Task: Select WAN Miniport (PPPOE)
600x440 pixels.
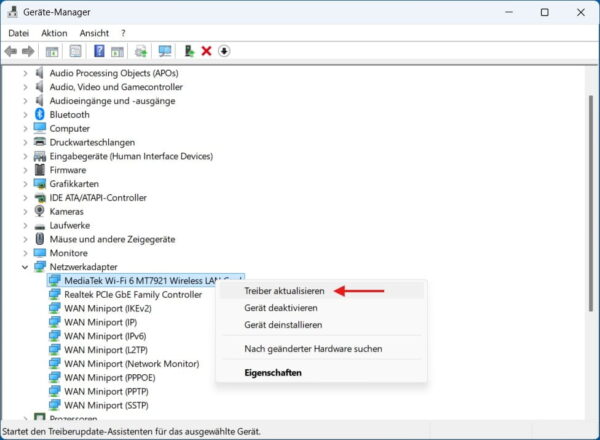Action: (110, 378)
